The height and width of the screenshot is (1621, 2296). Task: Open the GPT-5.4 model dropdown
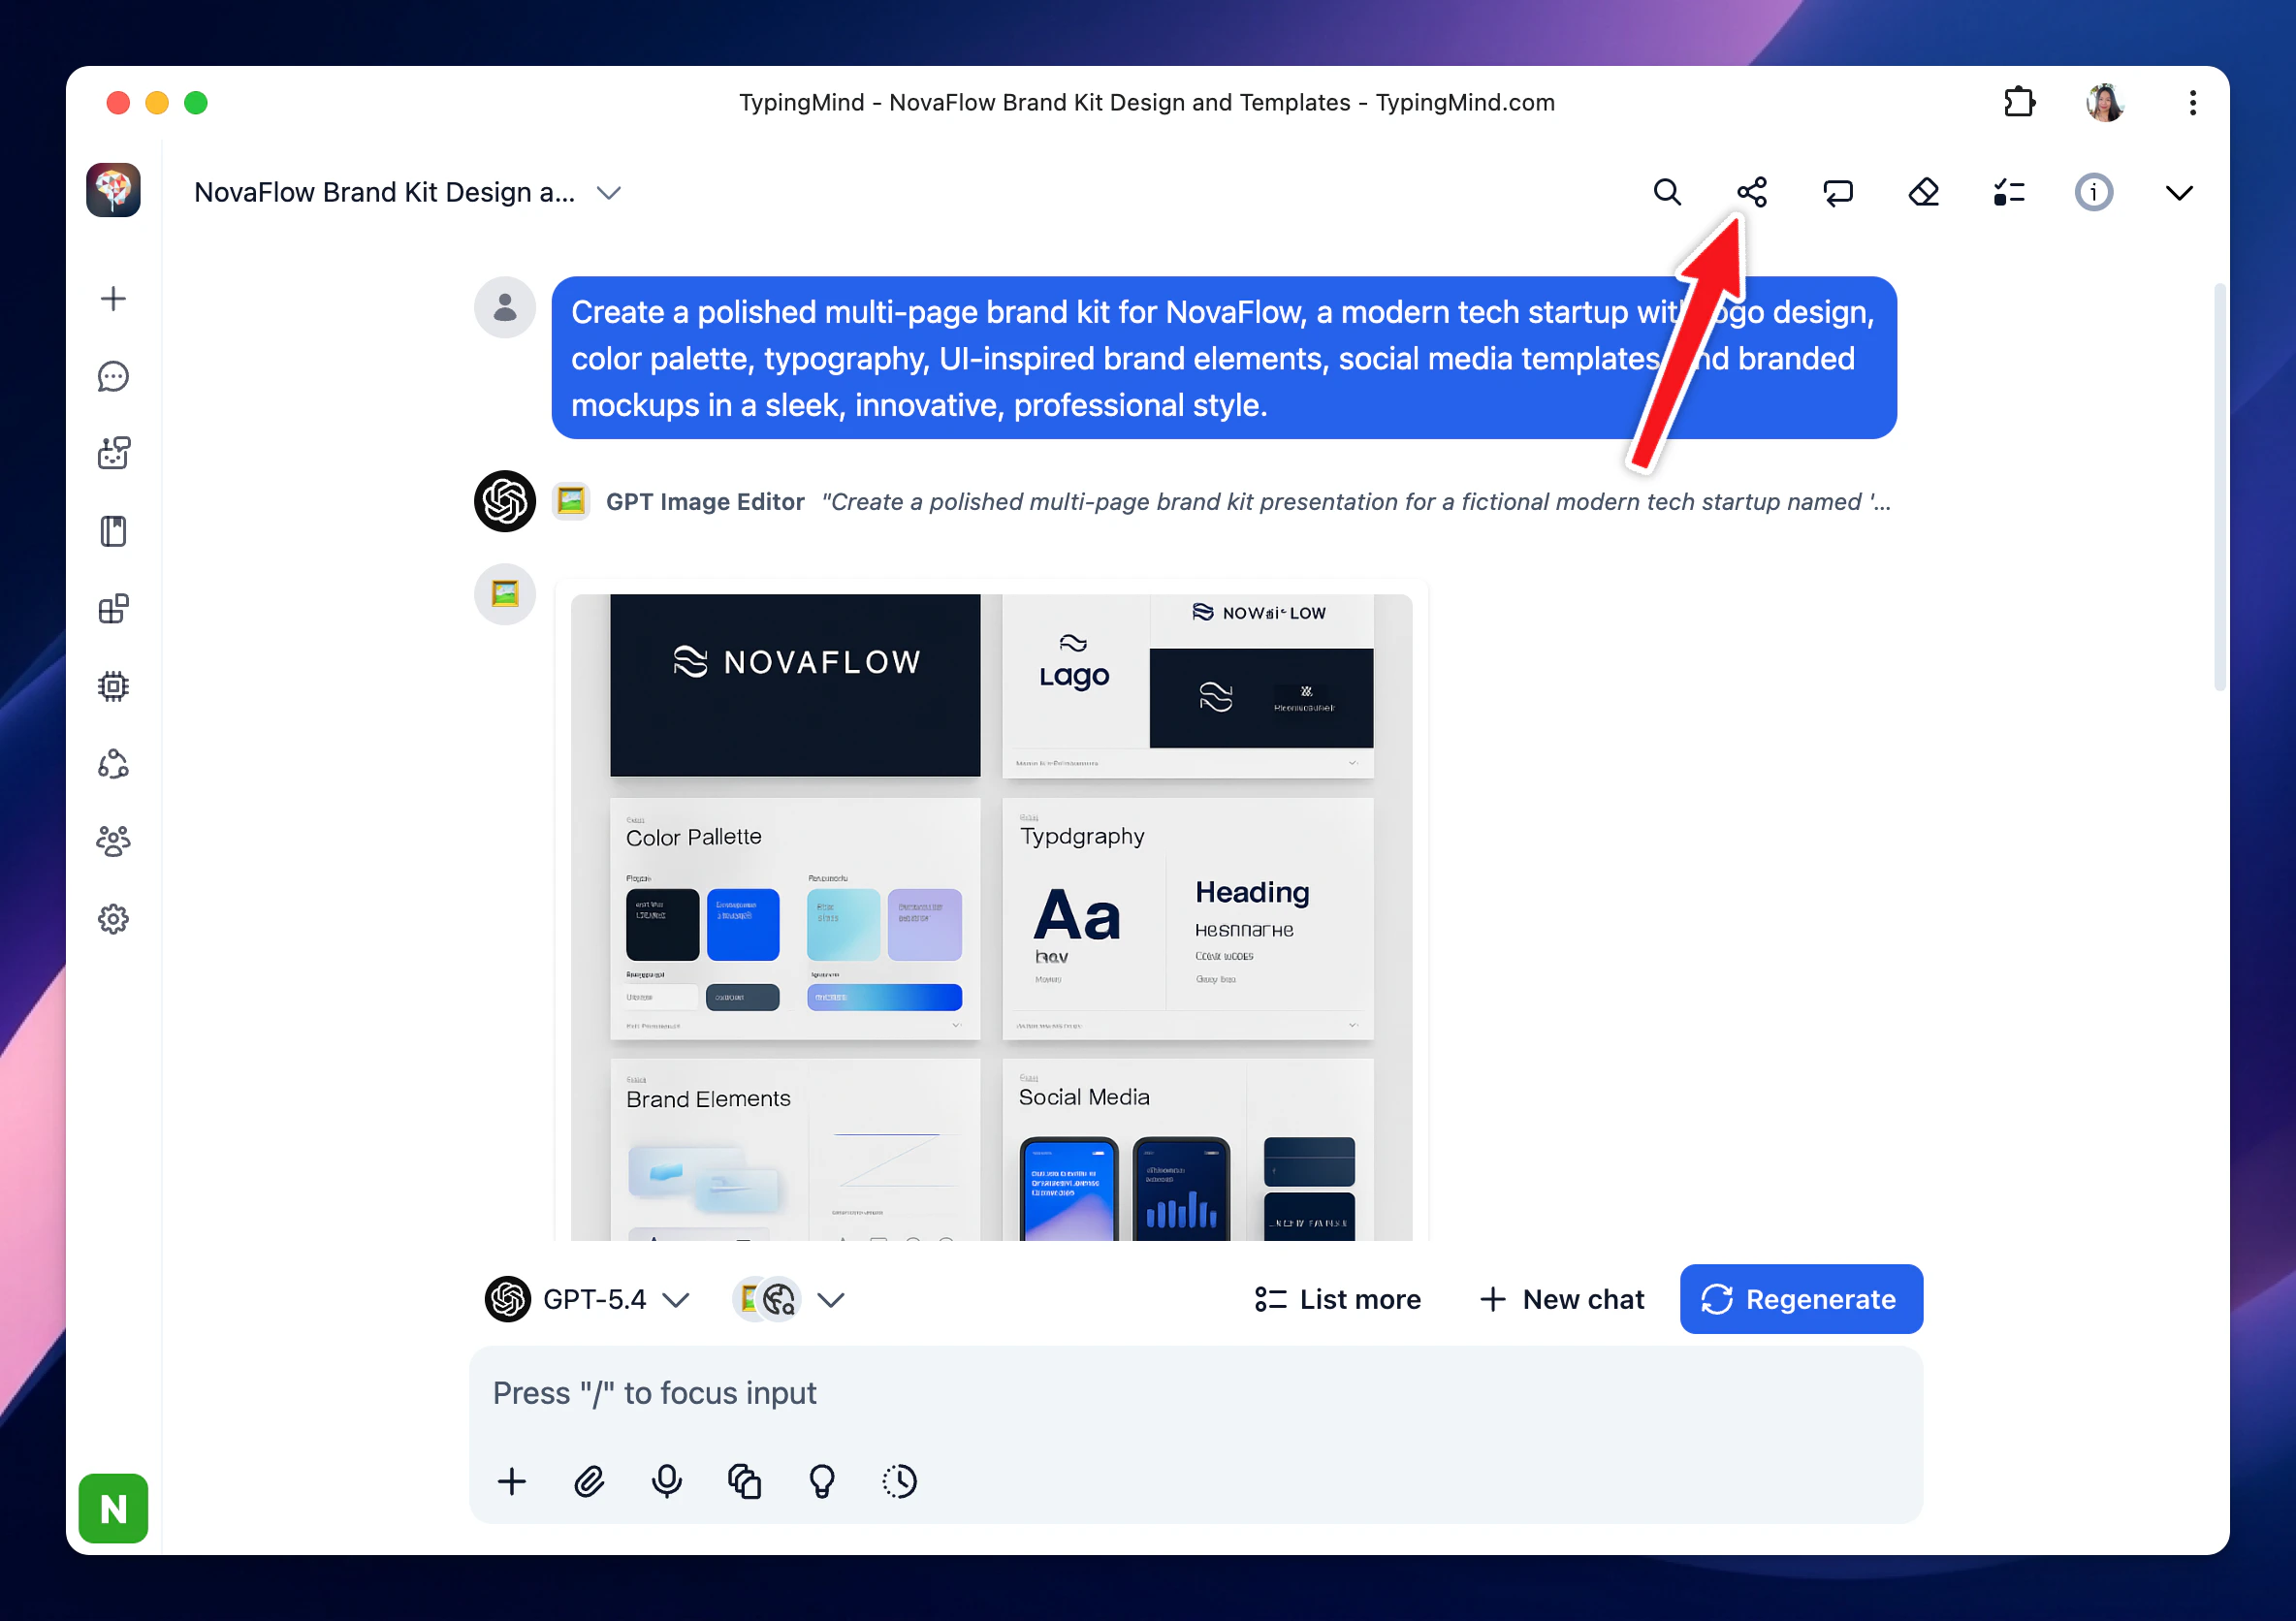(588, 1299)
